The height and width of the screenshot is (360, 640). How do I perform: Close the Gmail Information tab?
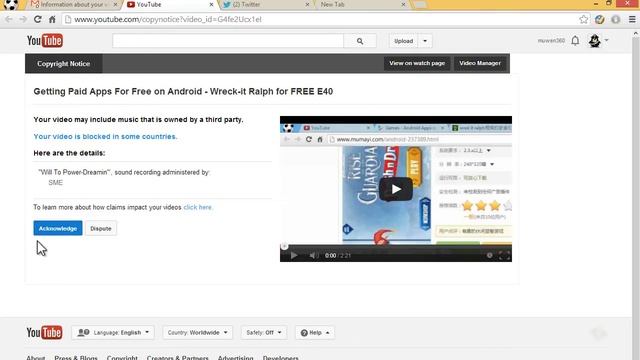(x=116, y=4)
